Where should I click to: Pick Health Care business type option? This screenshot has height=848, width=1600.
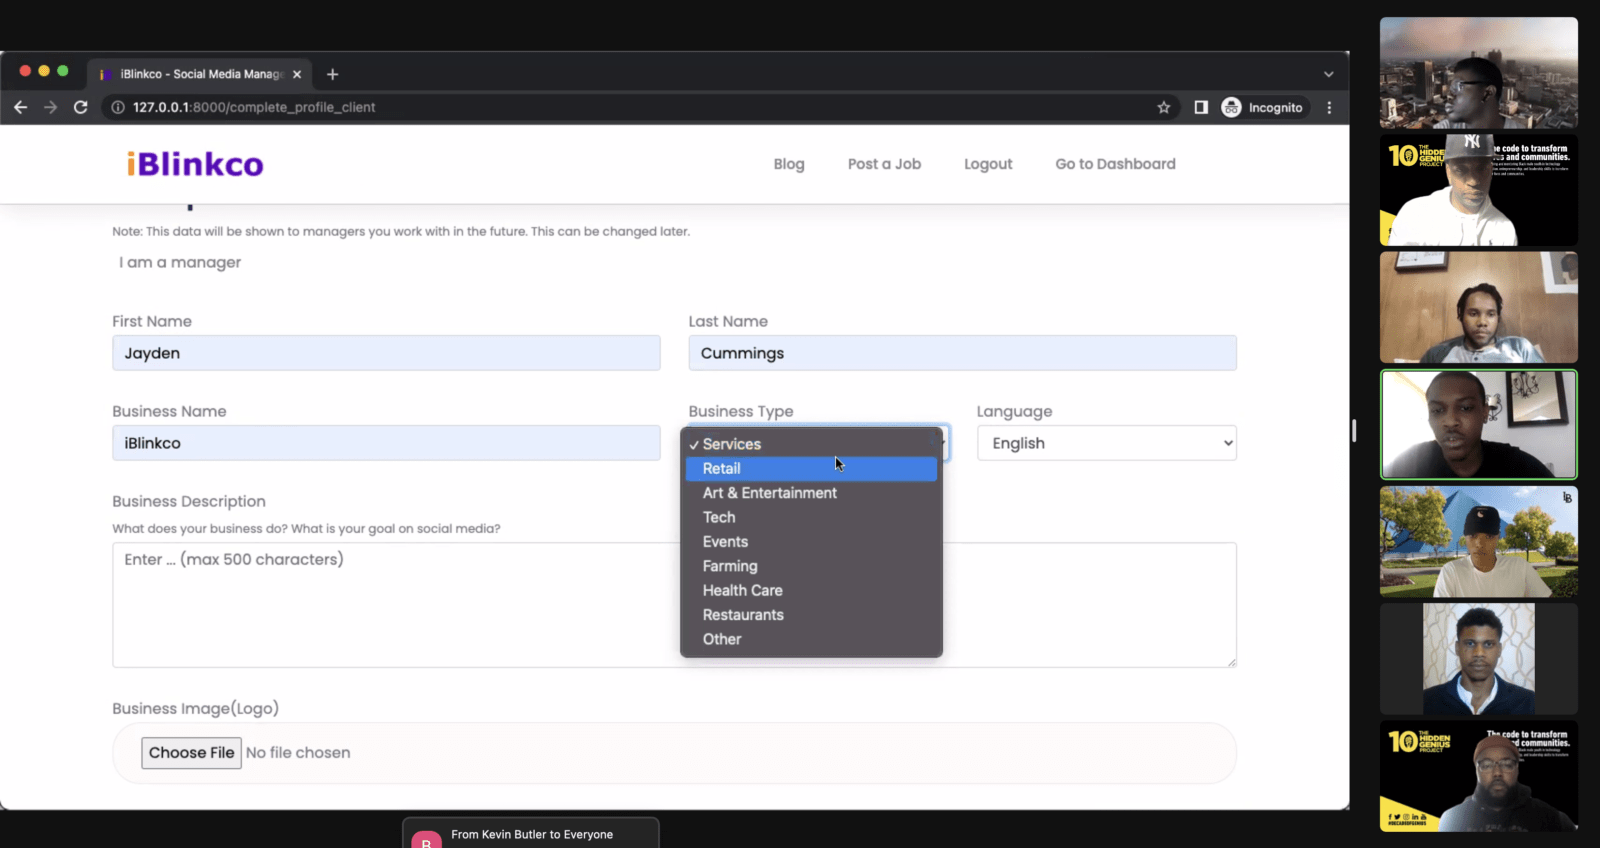pyautogui.click(x=742, y=590)
